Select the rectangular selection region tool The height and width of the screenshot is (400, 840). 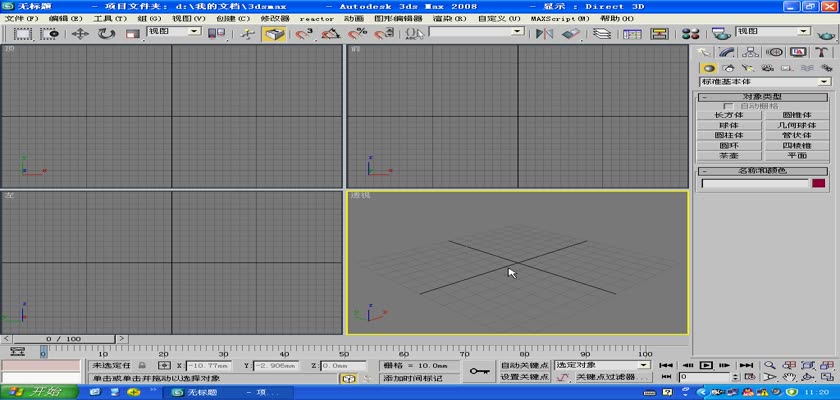click(22, 34)
